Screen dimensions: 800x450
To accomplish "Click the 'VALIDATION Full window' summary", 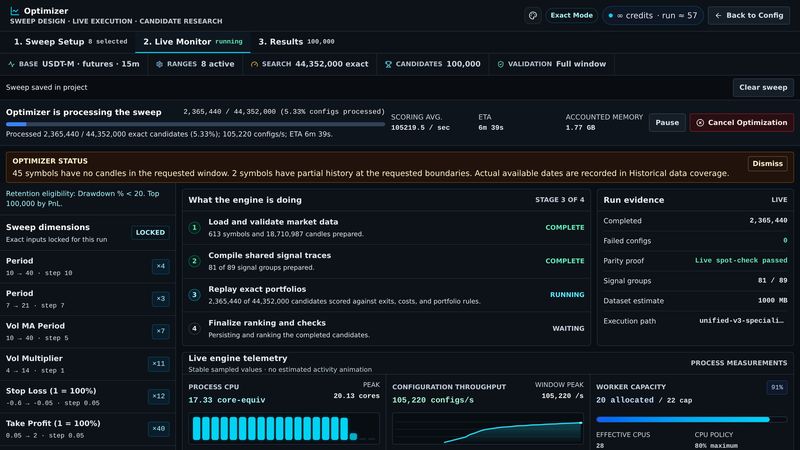I will tap(552, 64).
